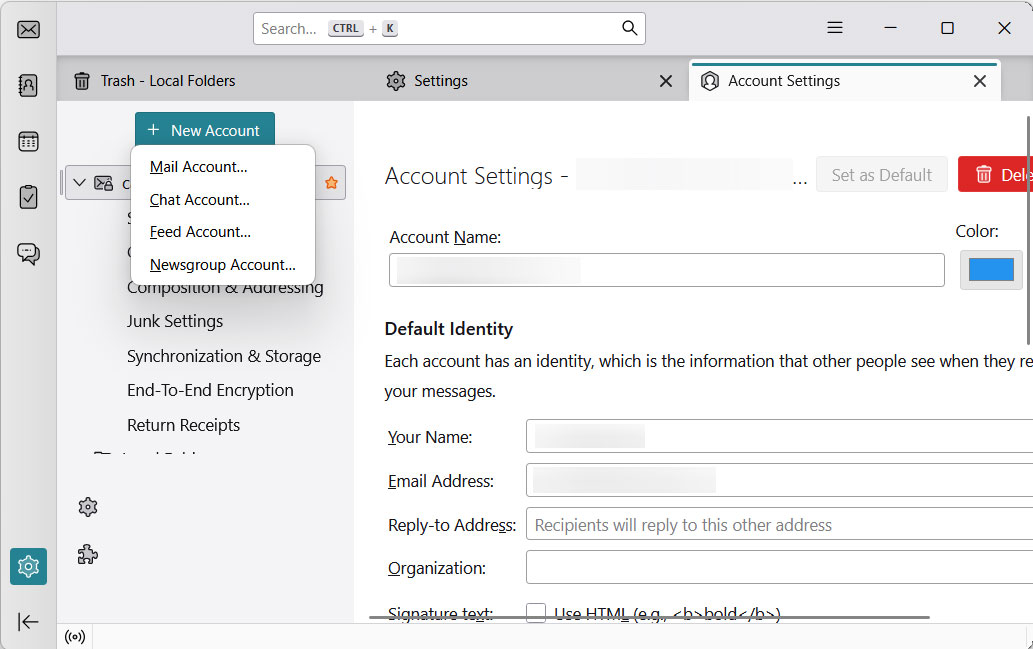This screenshot has width=1033, height=649.
Task: Open the Tasks icon in sidebar
Action: pyautogui.click(x=28, y=197)
